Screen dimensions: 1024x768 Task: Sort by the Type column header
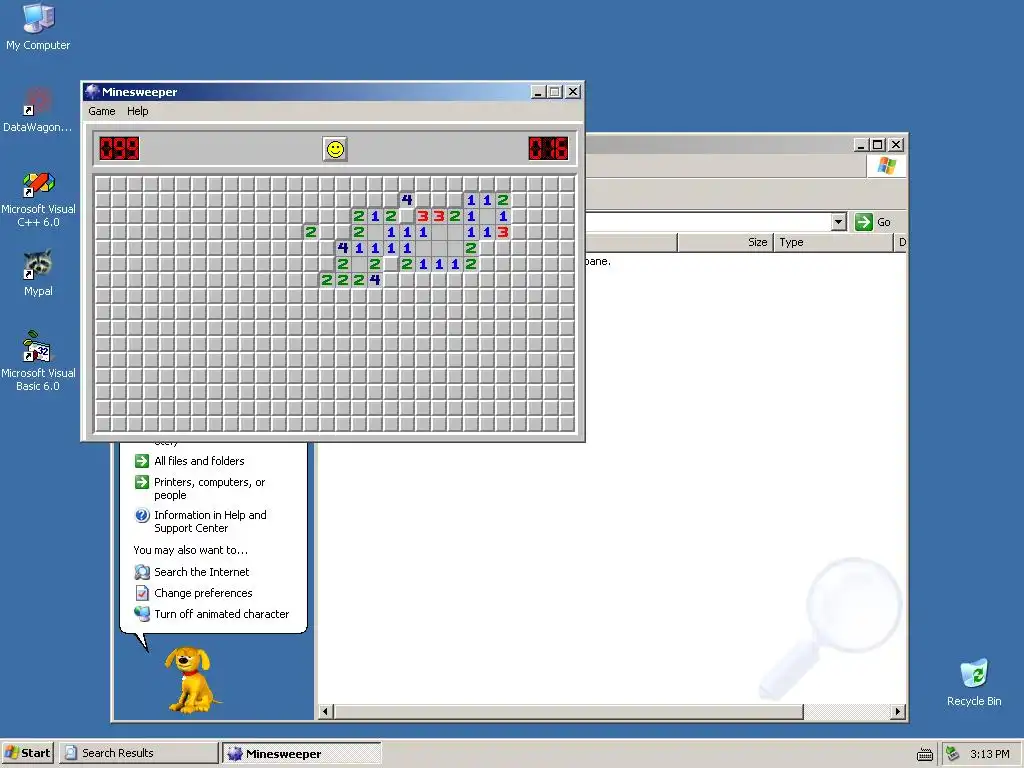coord(833,242)
